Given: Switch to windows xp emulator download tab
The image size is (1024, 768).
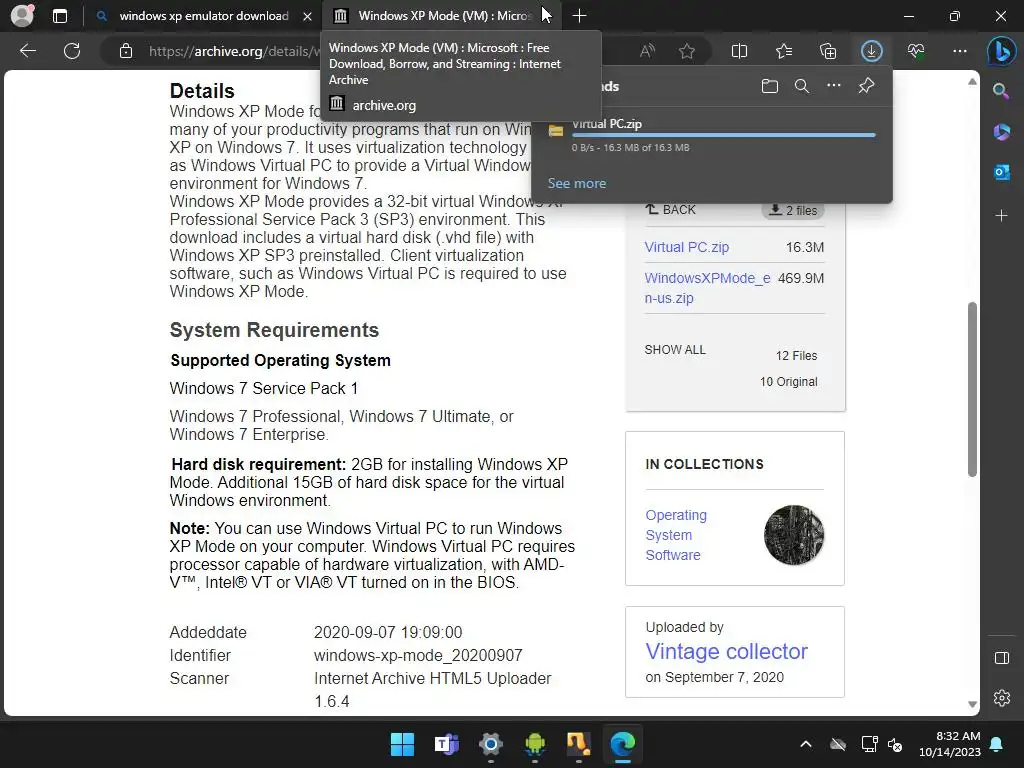Looking at the screenshot, I should point(204,16).
